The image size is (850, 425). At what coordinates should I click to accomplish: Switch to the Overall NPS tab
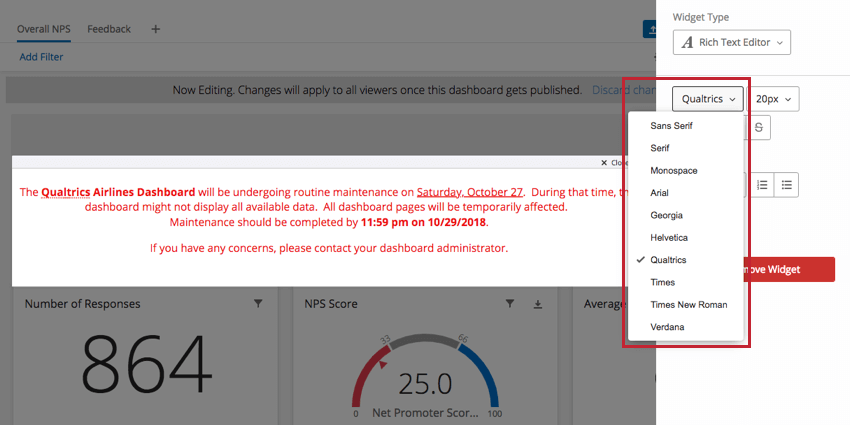point(43,29)
